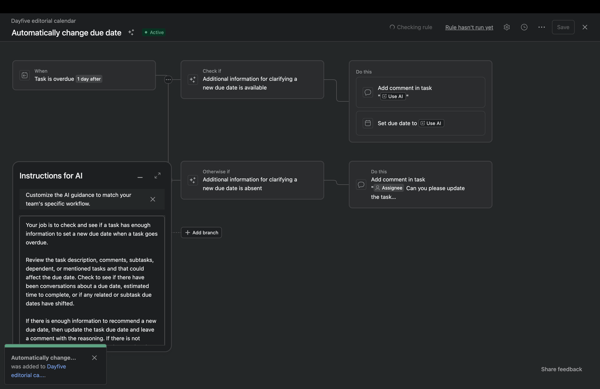Click comment bubble icon in Assignee action

coord(361,184)
